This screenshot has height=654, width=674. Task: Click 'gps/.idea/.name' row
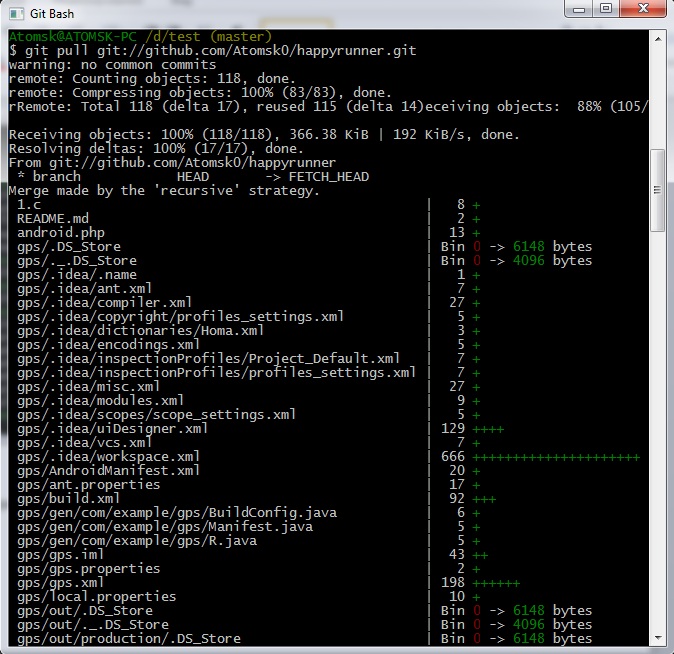[249, 275]
